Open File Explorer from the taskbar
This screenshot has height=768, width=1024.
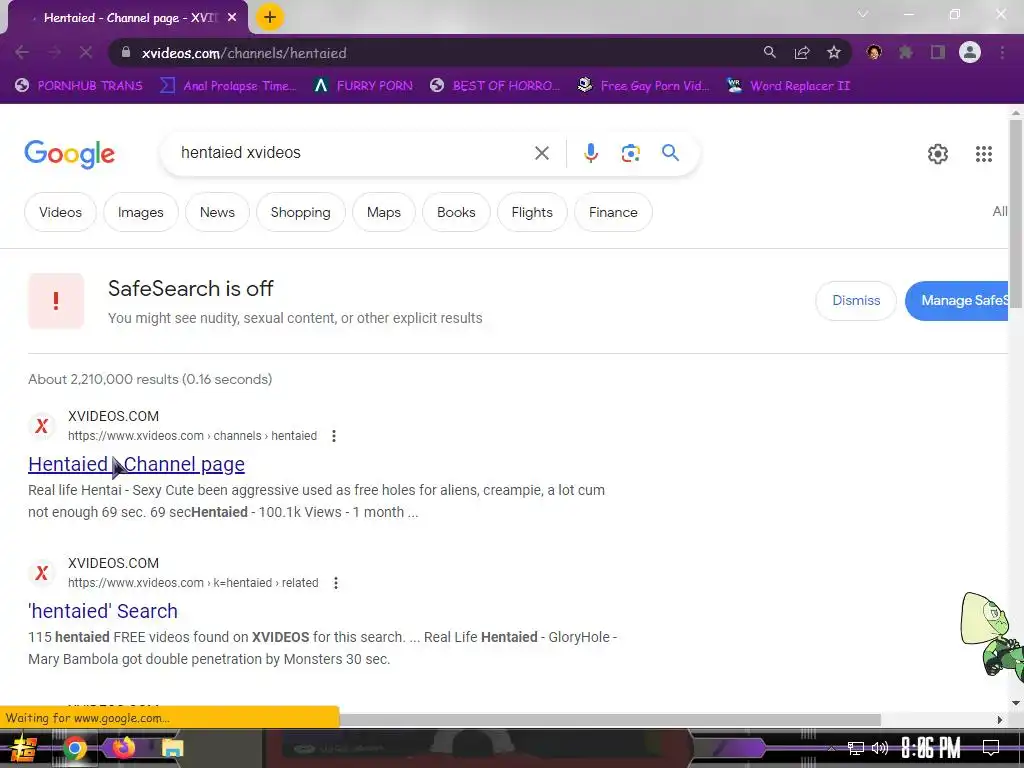click(172, 748)
